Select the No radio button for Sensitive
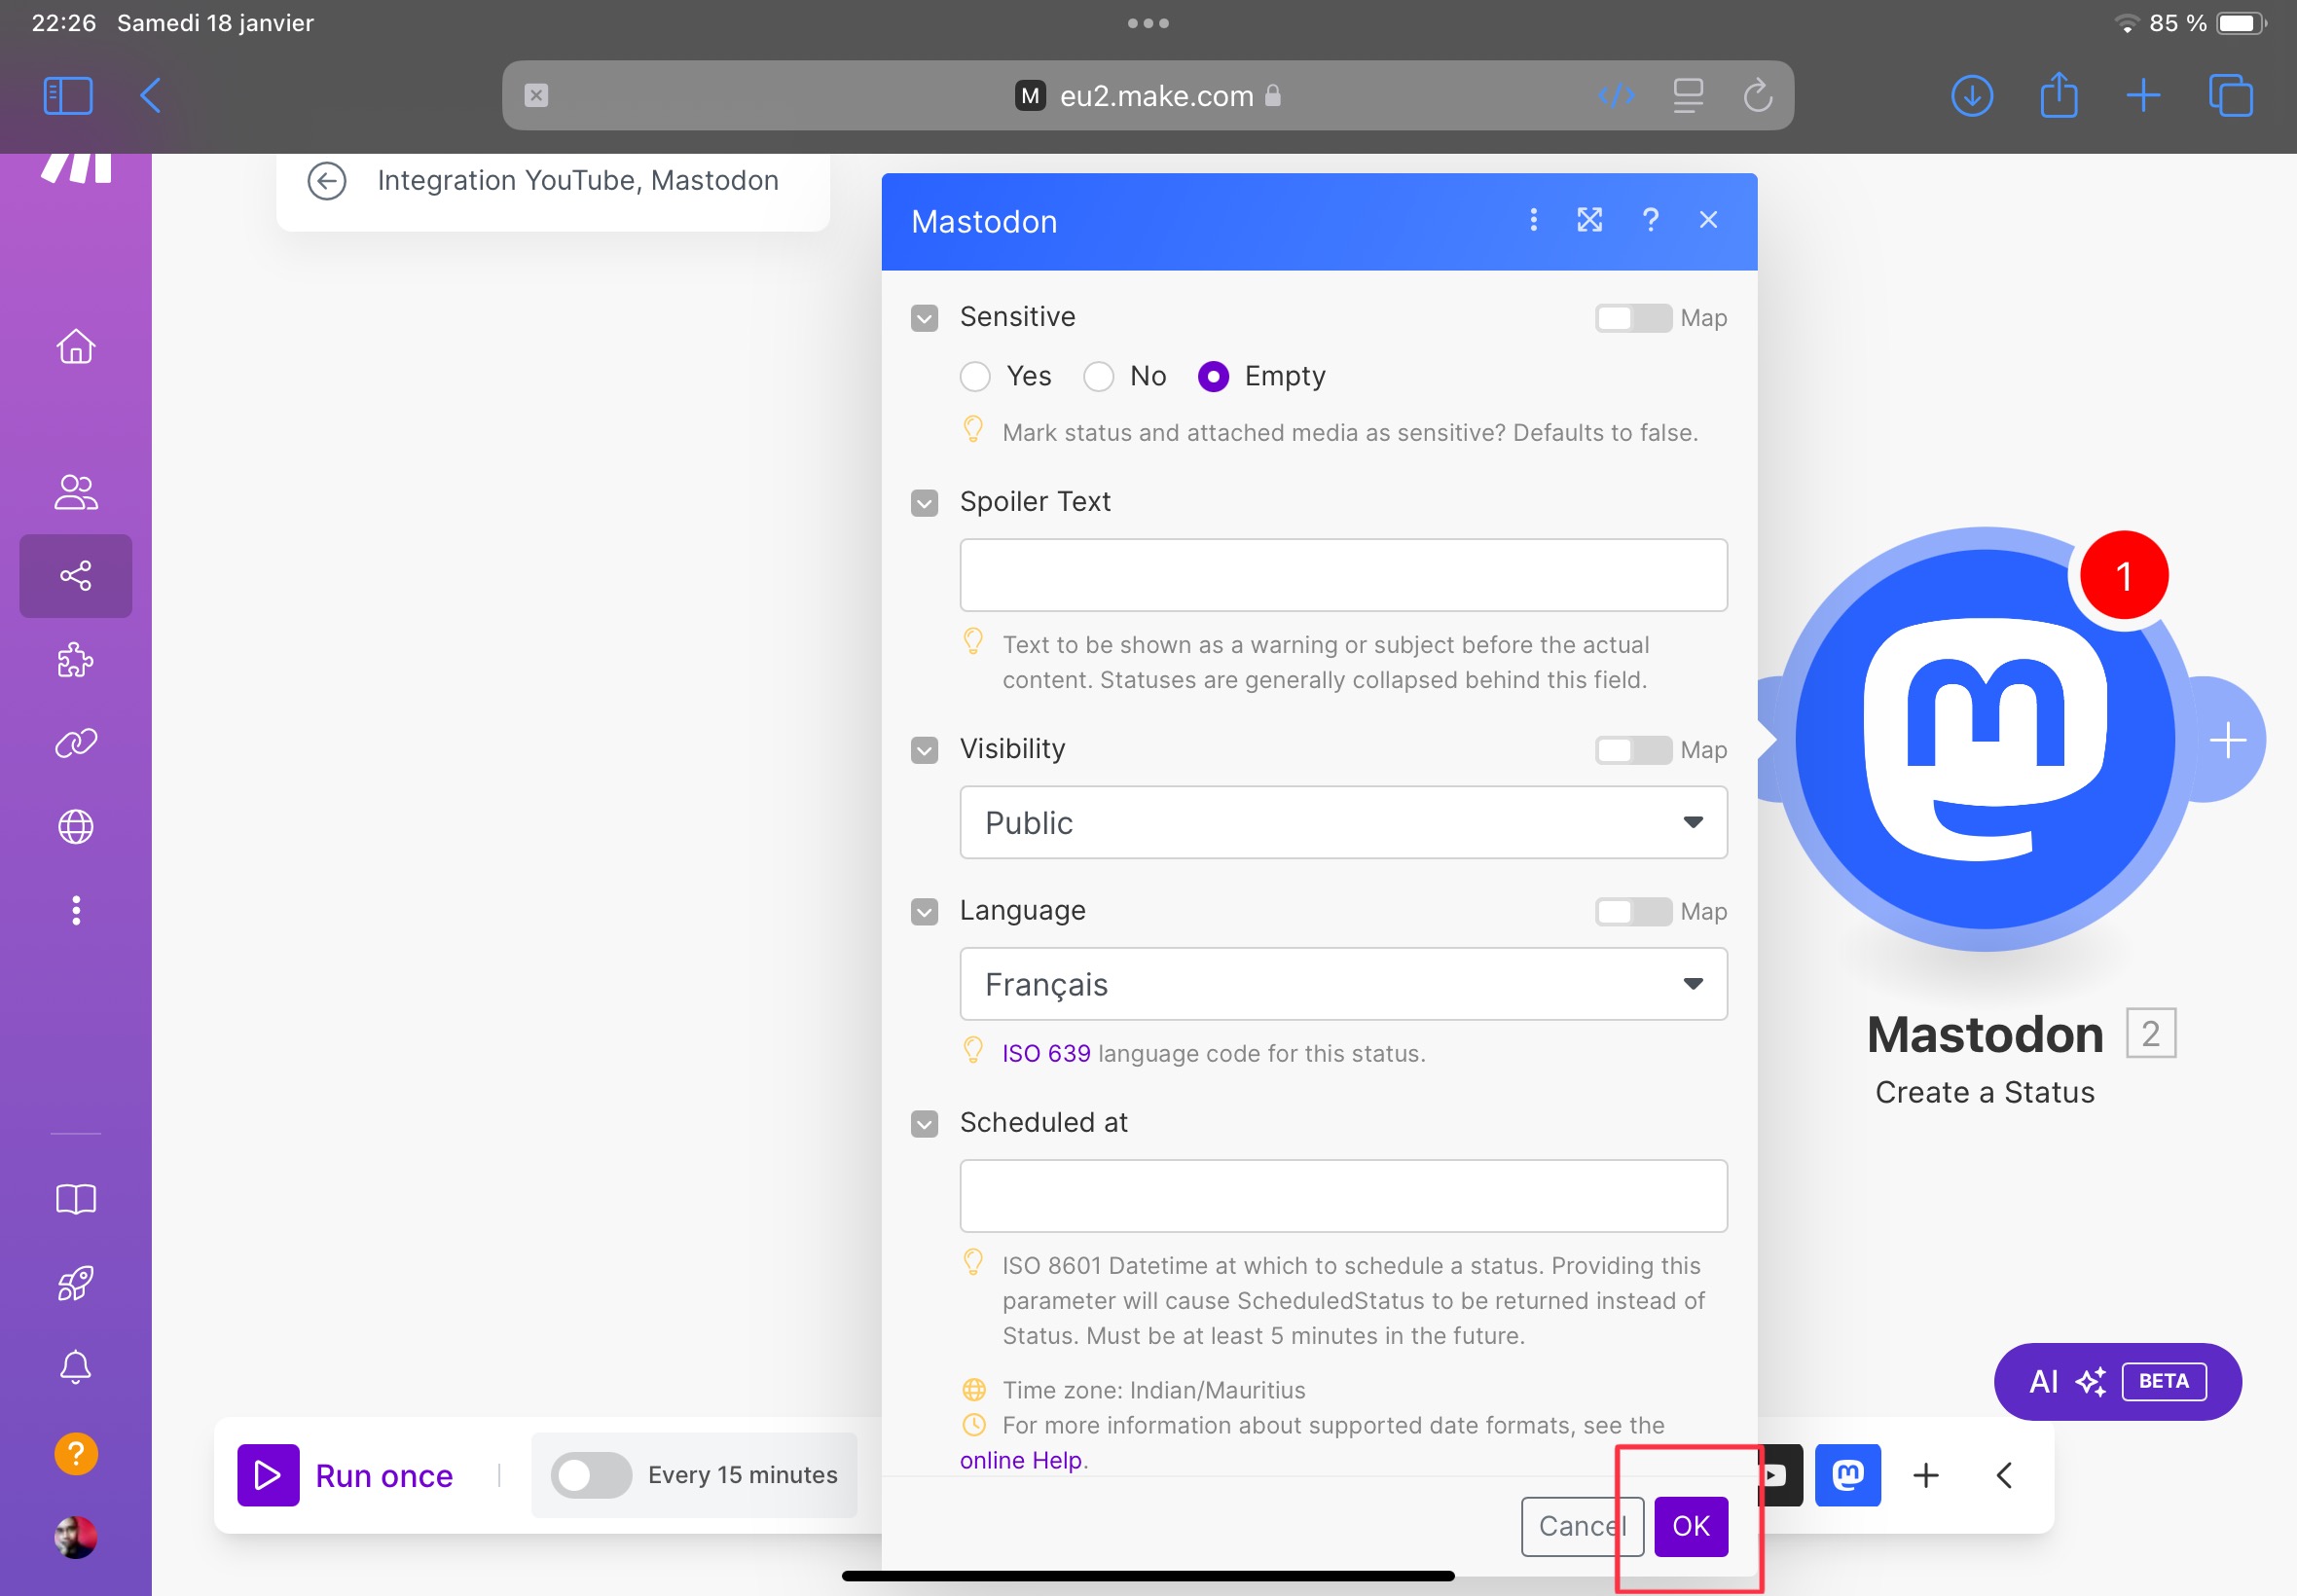 pos(1096,375)
